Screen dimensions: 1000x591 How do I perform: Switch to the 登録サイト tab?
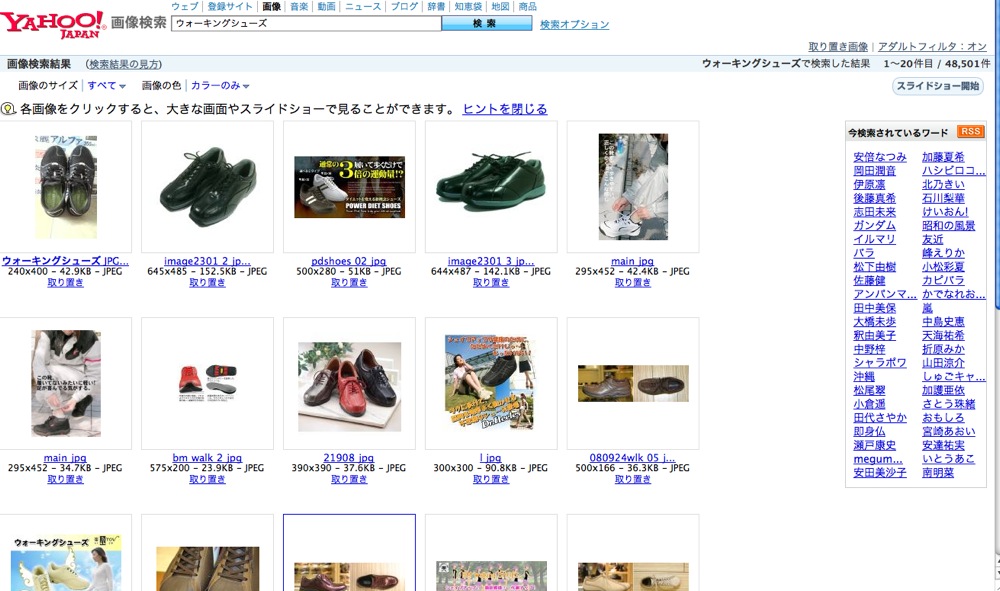coord(230,6)
